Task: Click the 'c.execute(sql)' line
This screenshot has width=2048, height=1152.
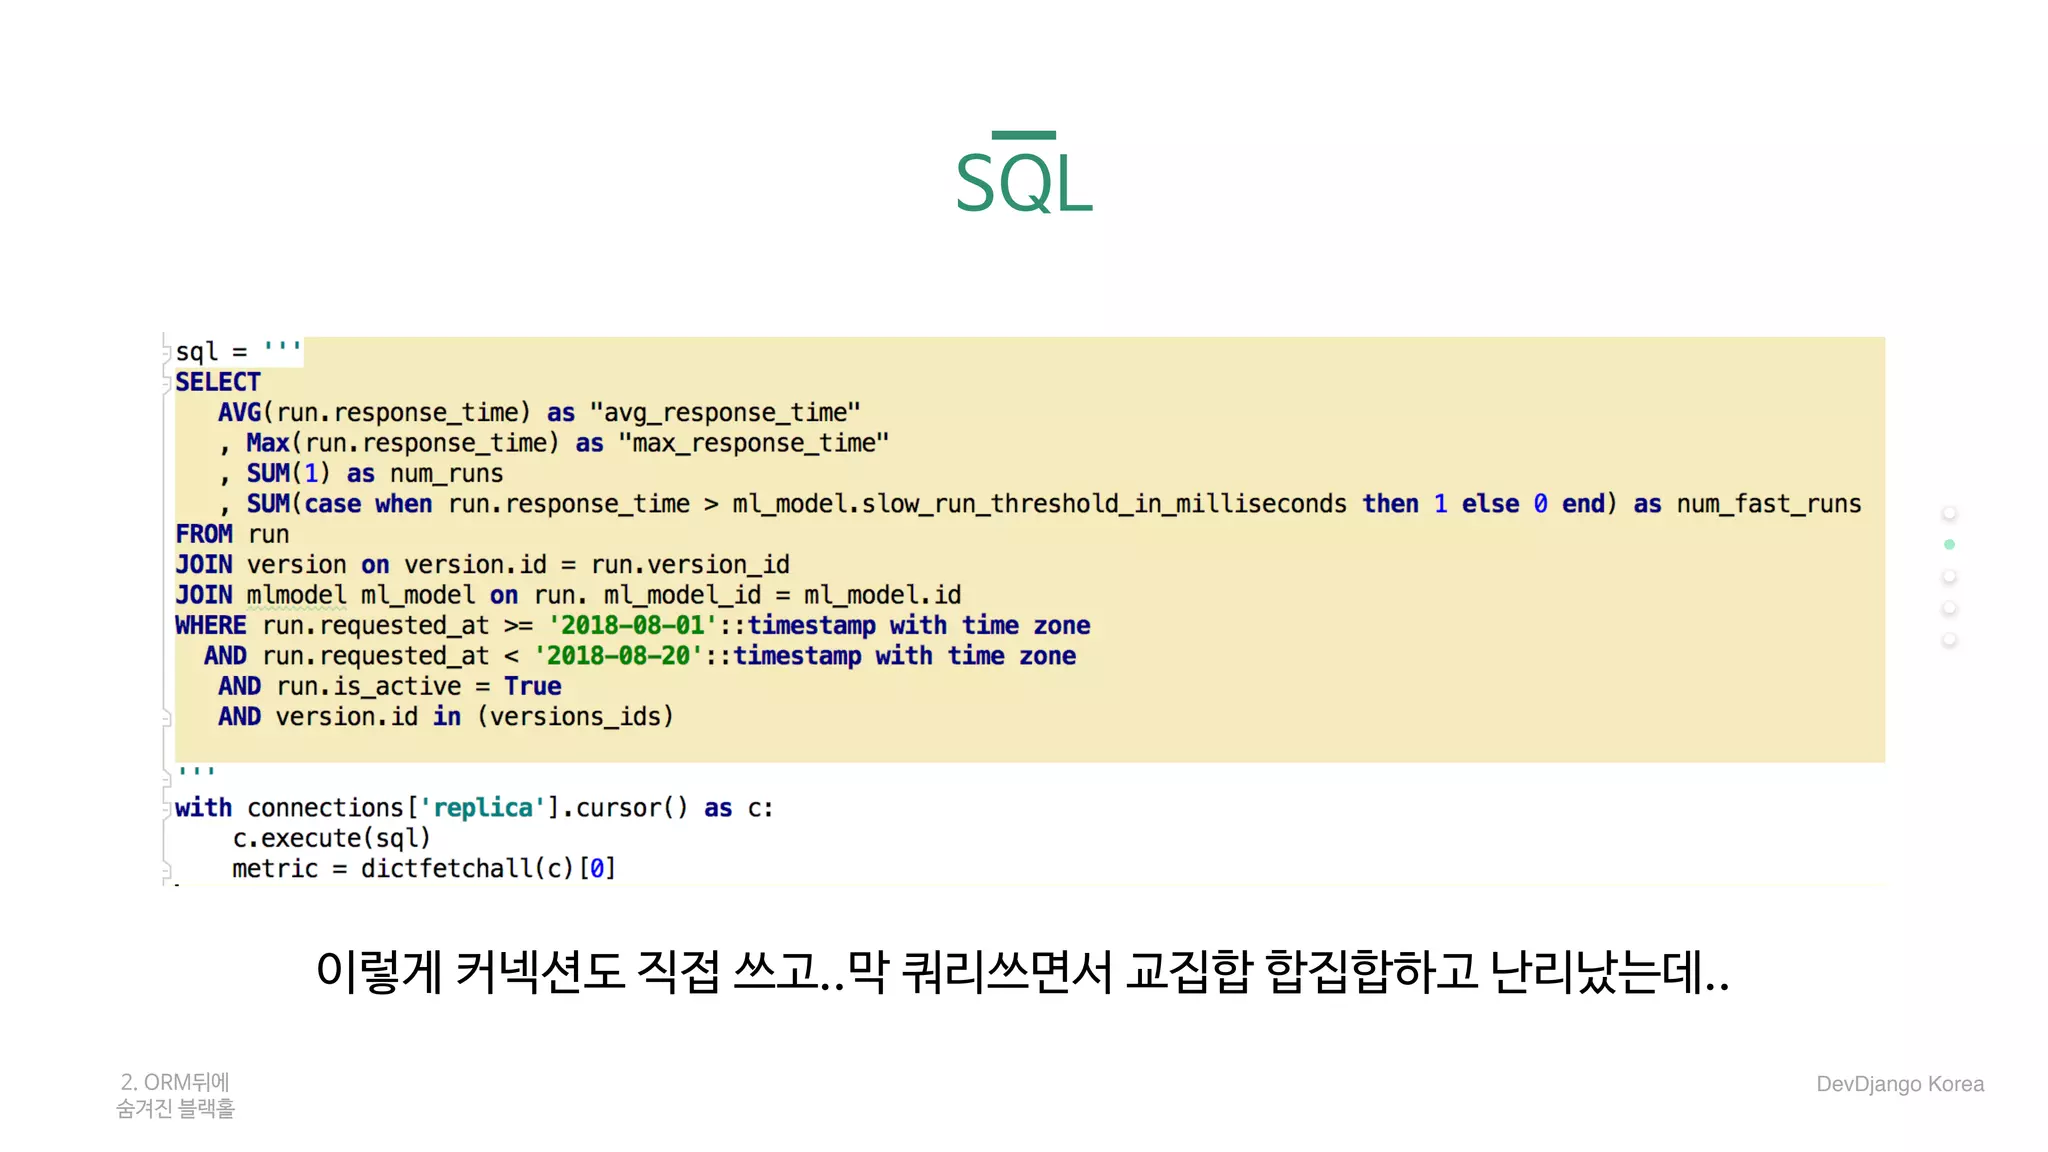Action: pyautogui.click(x=331, y=838)
